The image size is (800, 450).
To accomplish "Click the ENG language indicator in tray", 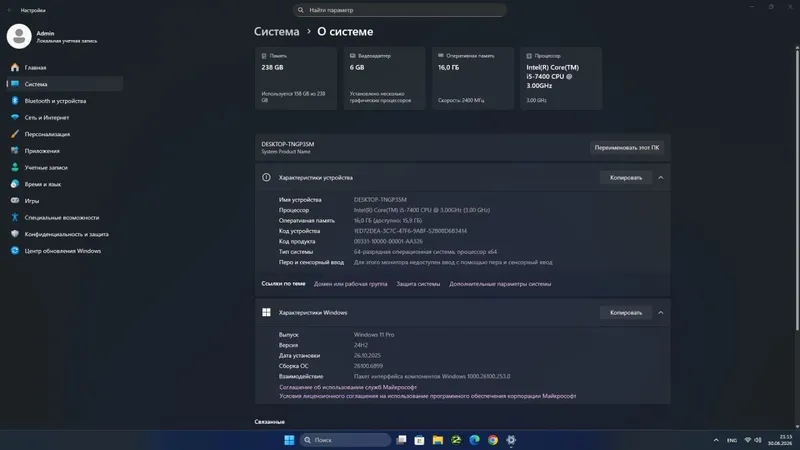I will coord(732,440).
